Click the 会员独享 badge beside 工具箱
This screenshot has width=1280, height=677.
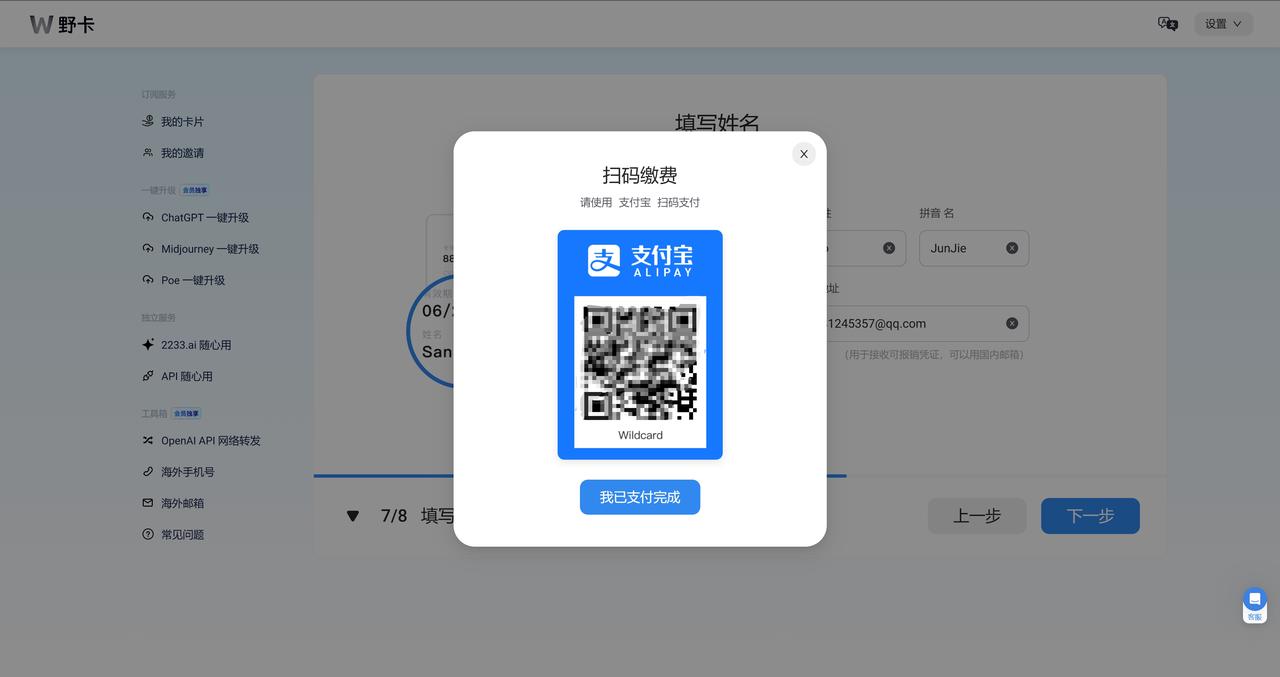[187, 413]
